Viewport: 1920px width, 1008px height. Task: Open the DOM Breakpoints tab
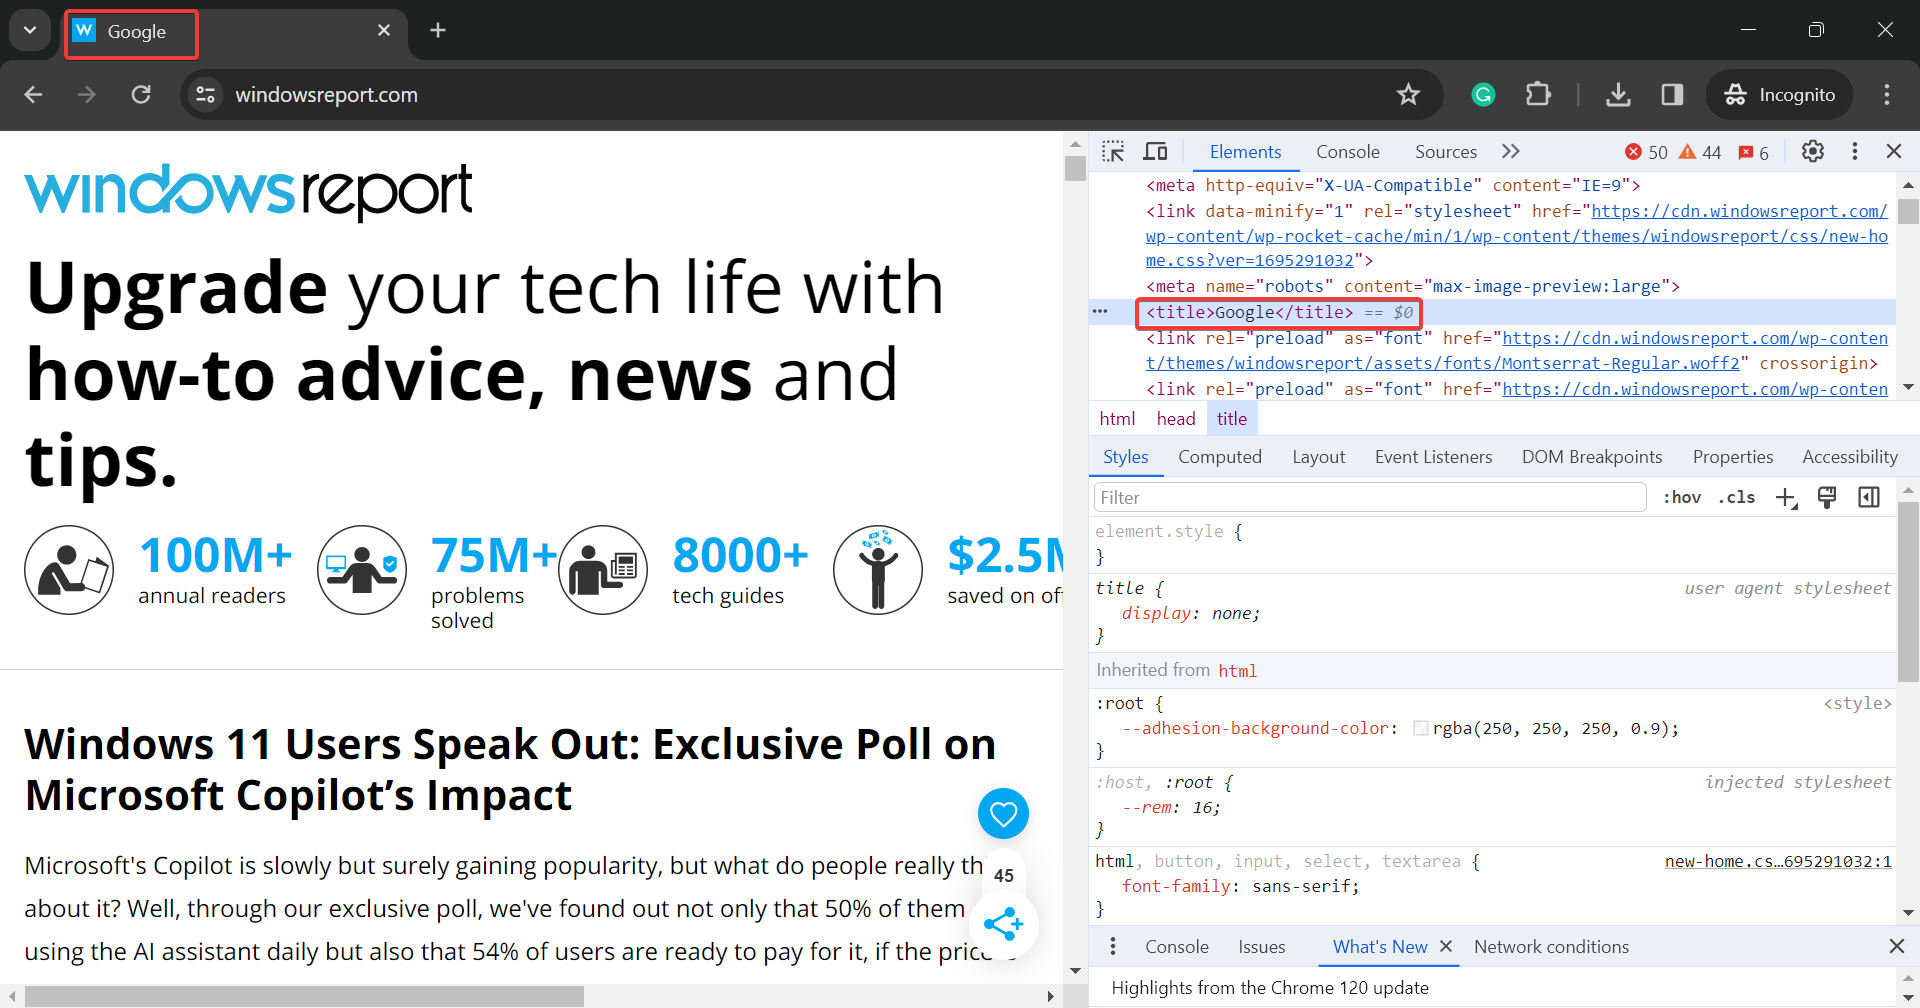(1592, 457)
